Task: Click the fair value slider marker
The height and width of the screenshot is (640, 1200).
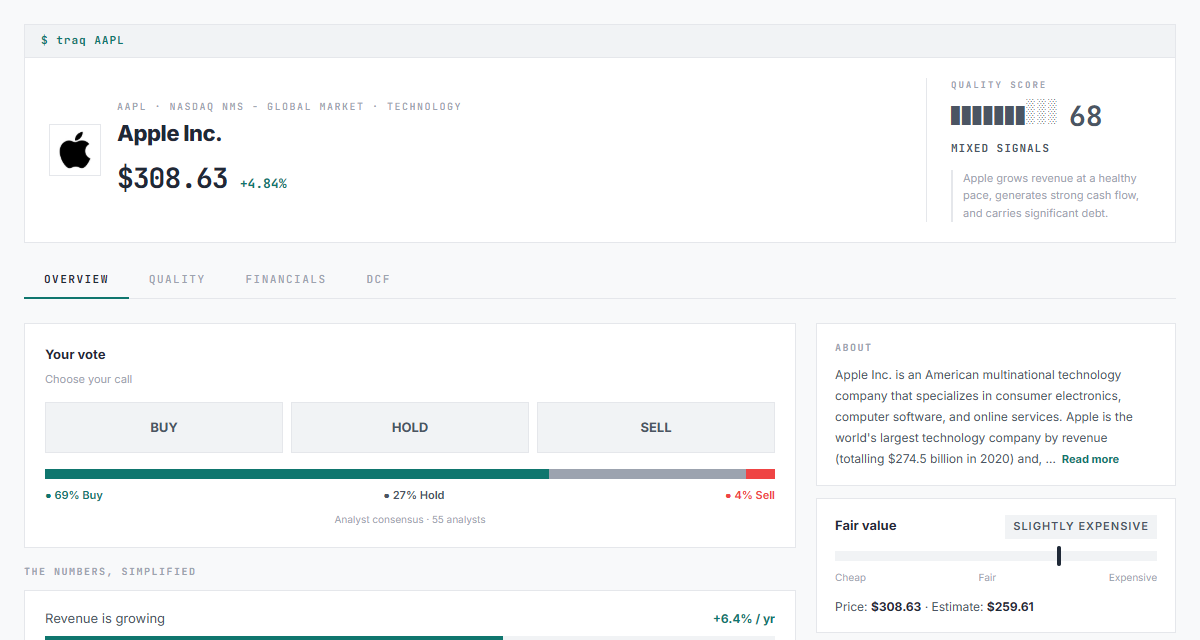Action: pos(1059,556)
